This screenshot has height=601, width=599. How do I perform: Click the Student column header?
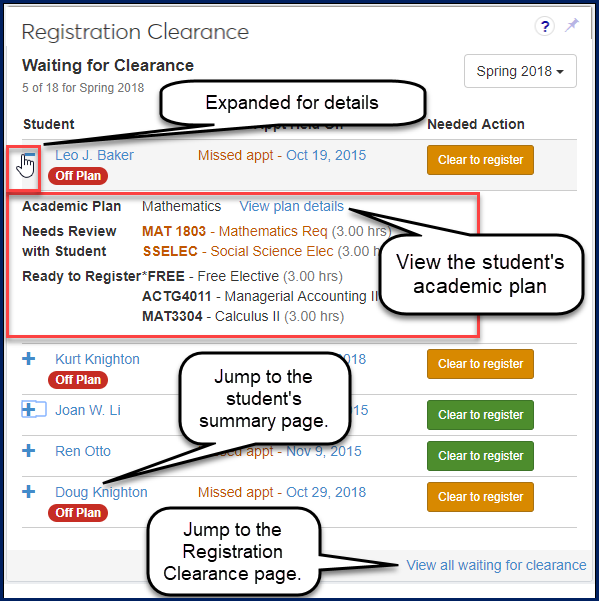point(49,124)
